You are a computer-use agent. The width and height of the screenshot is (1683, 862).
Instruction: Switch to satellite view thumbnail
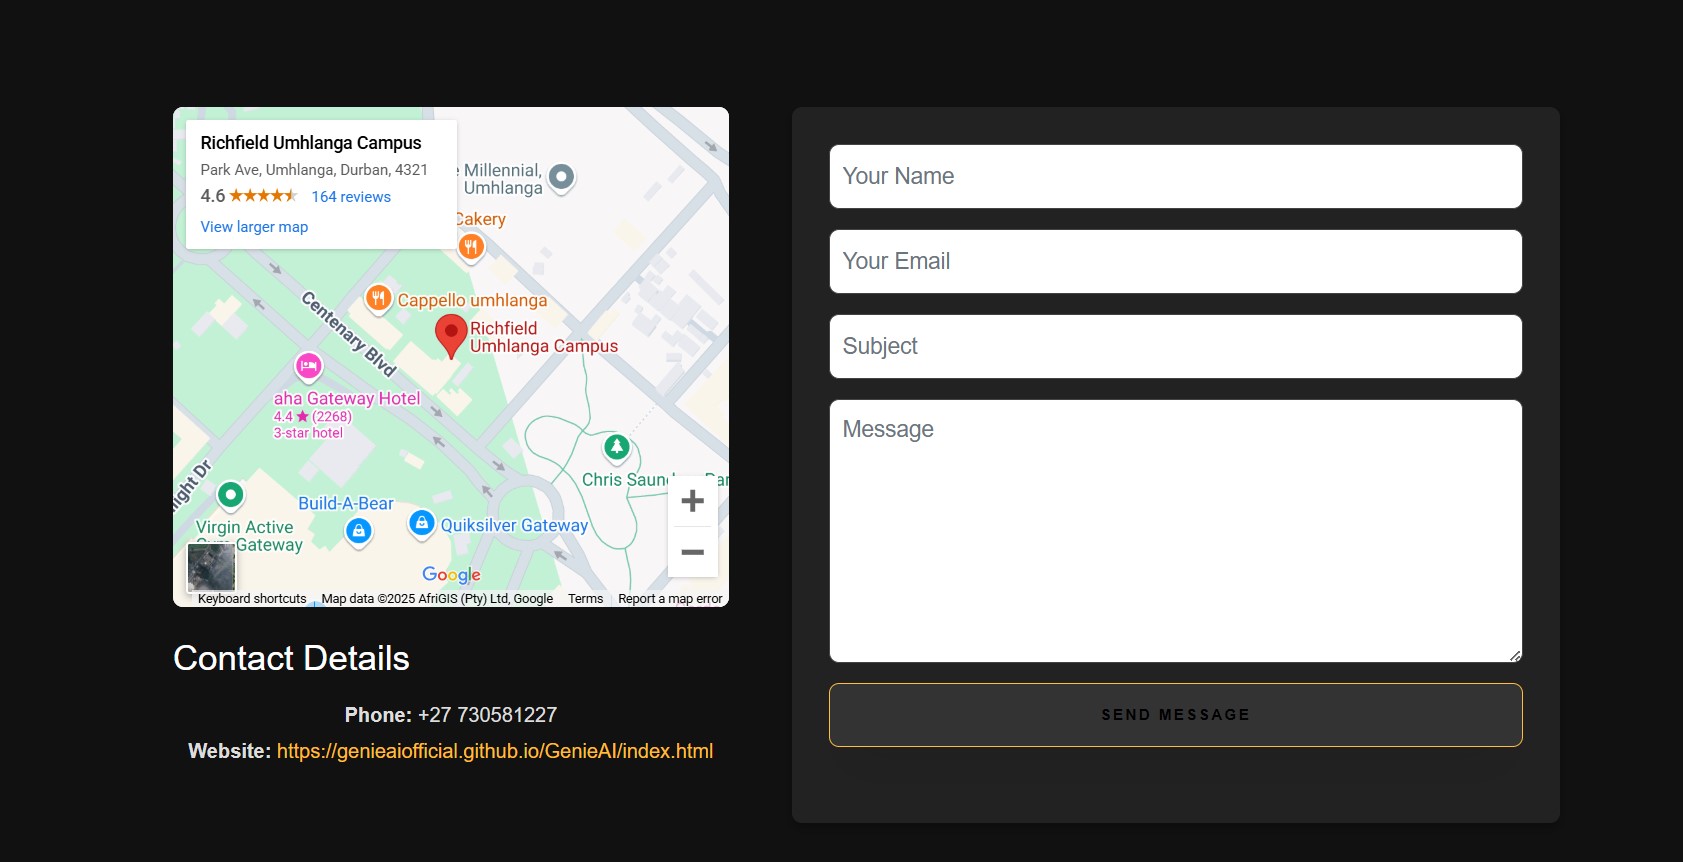click(212, 568)
